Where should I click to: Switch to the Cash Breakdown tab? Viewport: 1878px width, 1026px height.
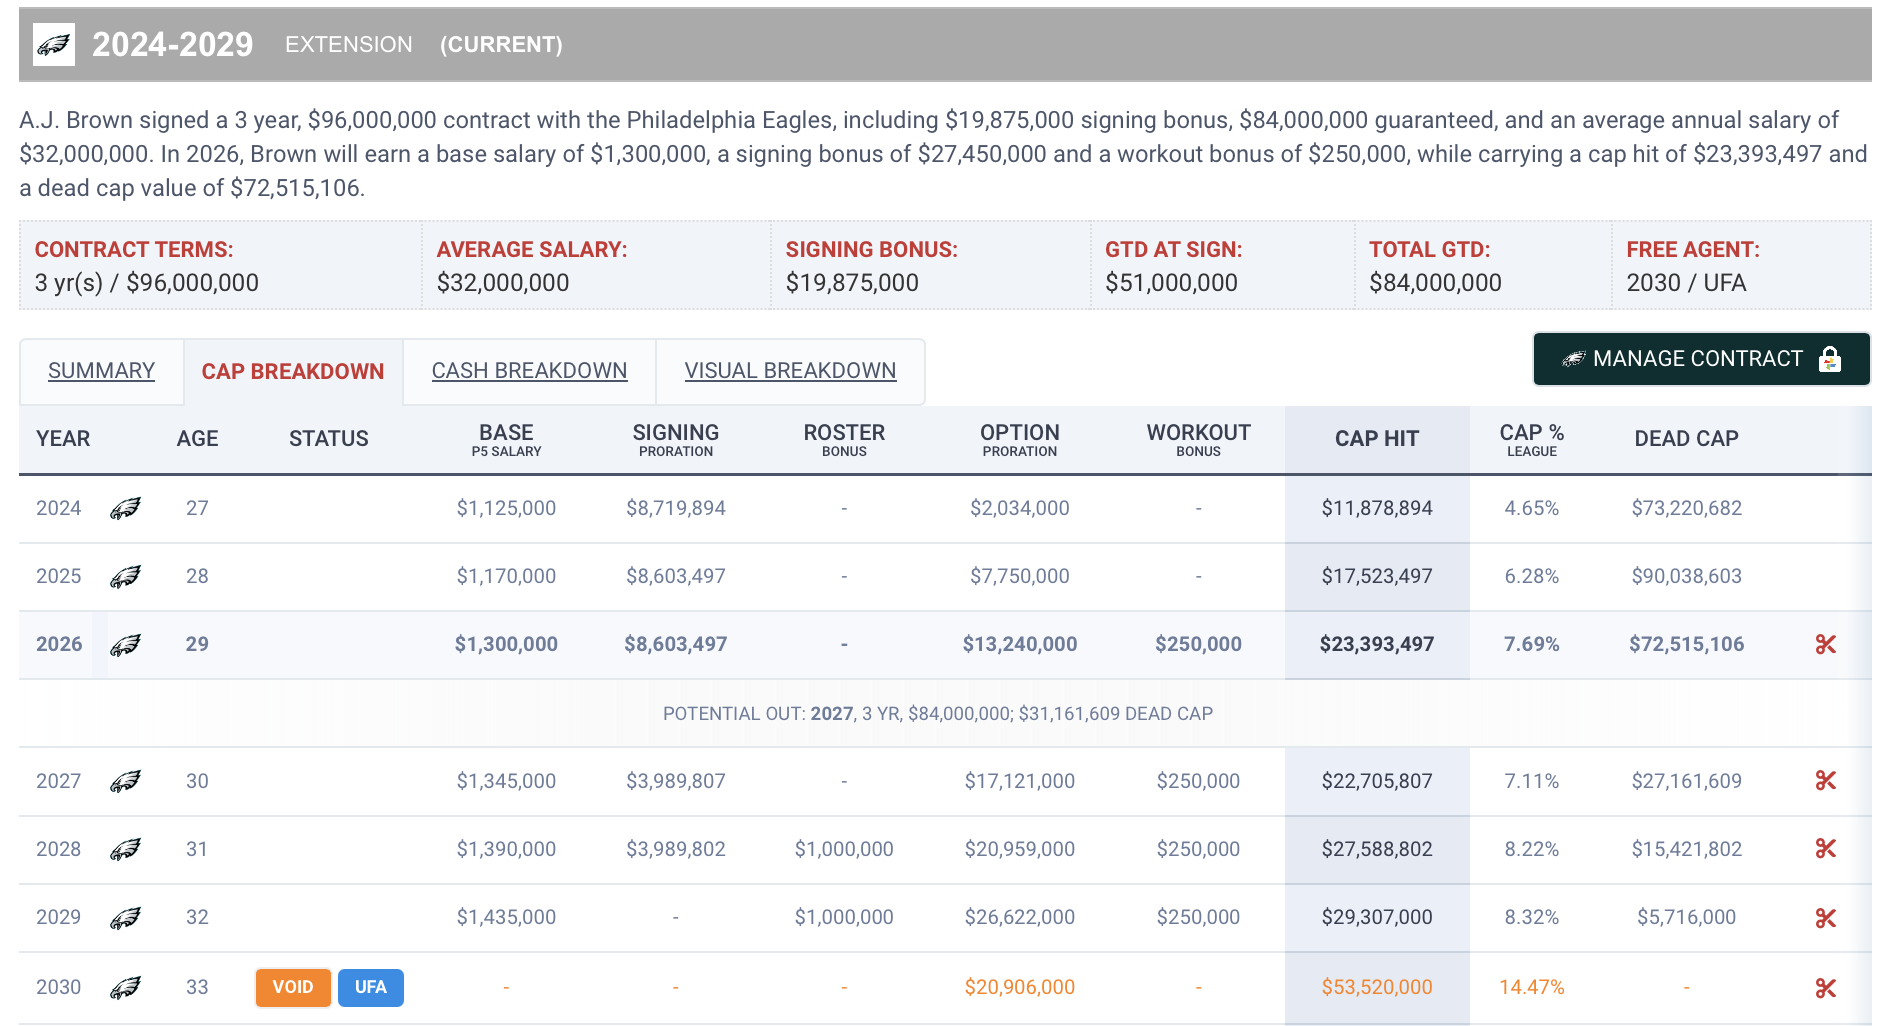click(x=529, y=371)
